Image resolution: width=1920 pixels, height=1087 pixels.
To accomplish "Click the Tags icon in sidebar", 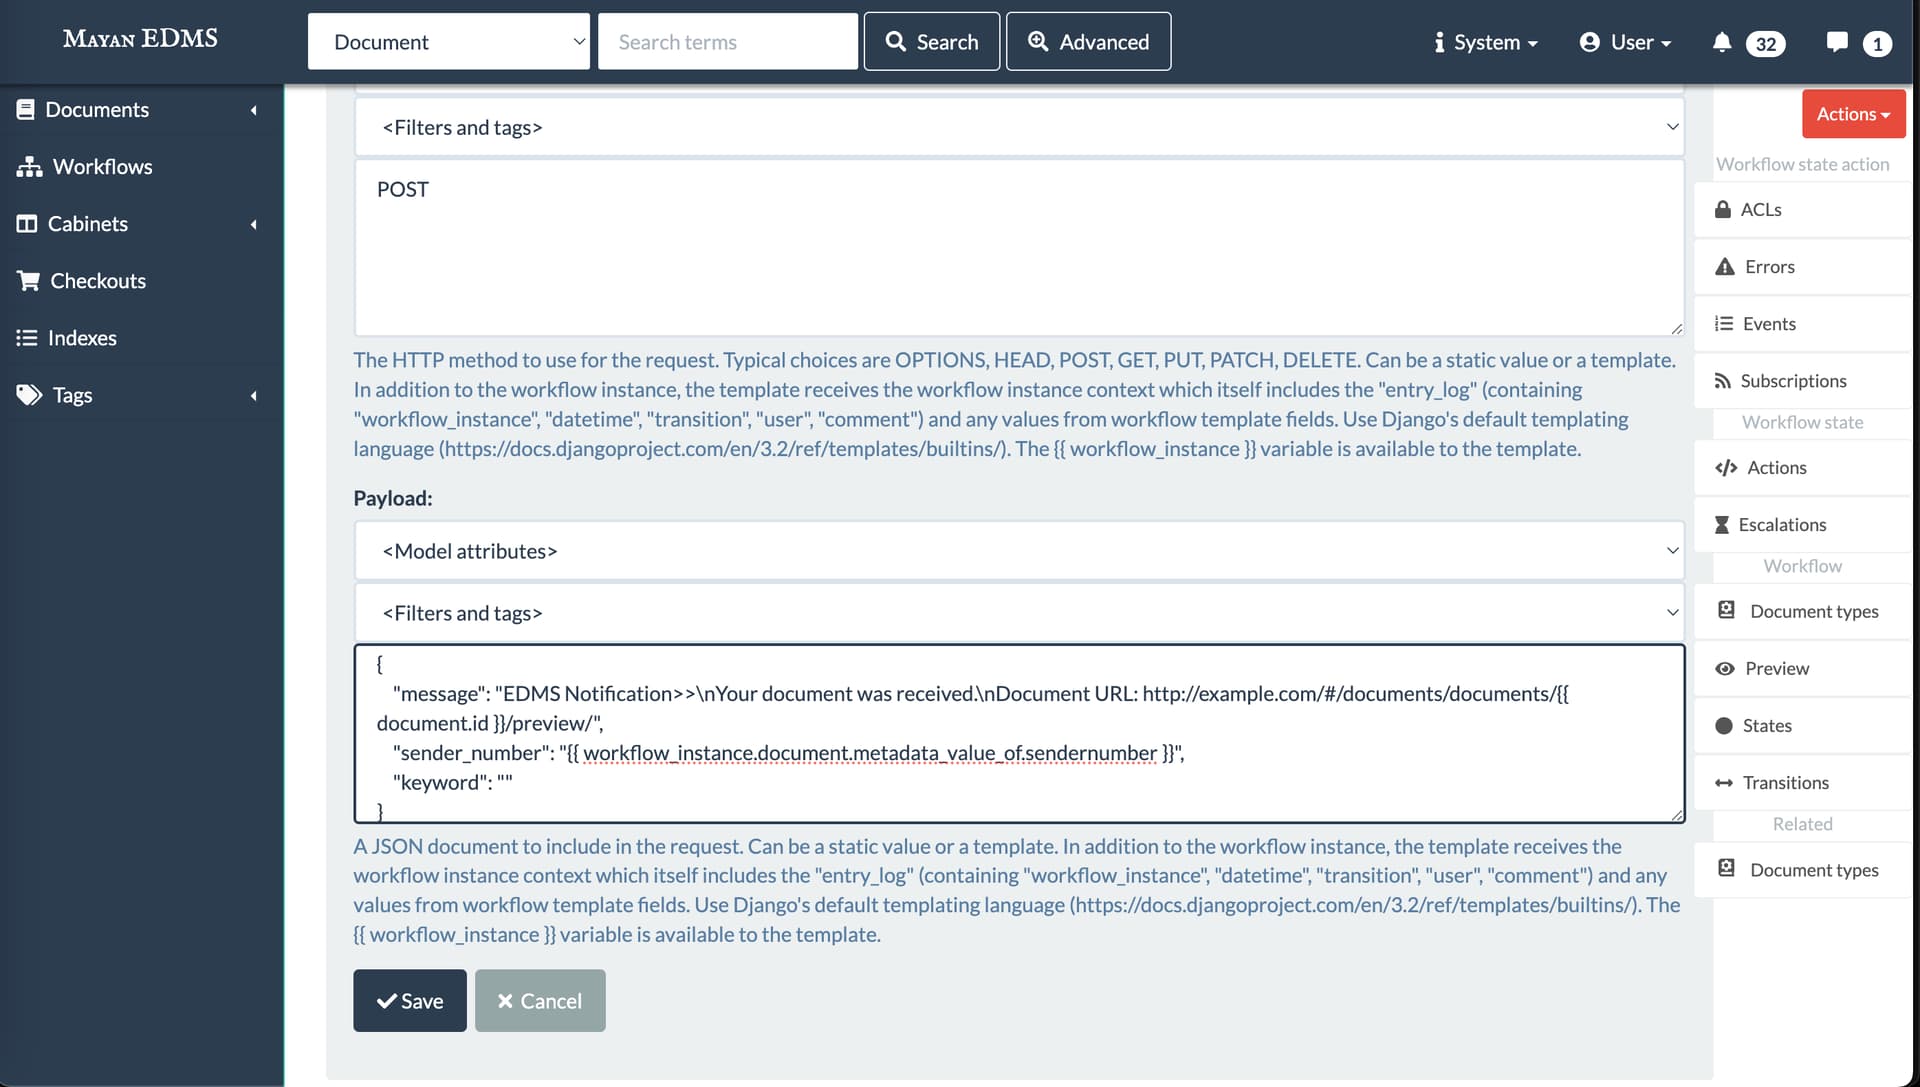I will 29,395.
